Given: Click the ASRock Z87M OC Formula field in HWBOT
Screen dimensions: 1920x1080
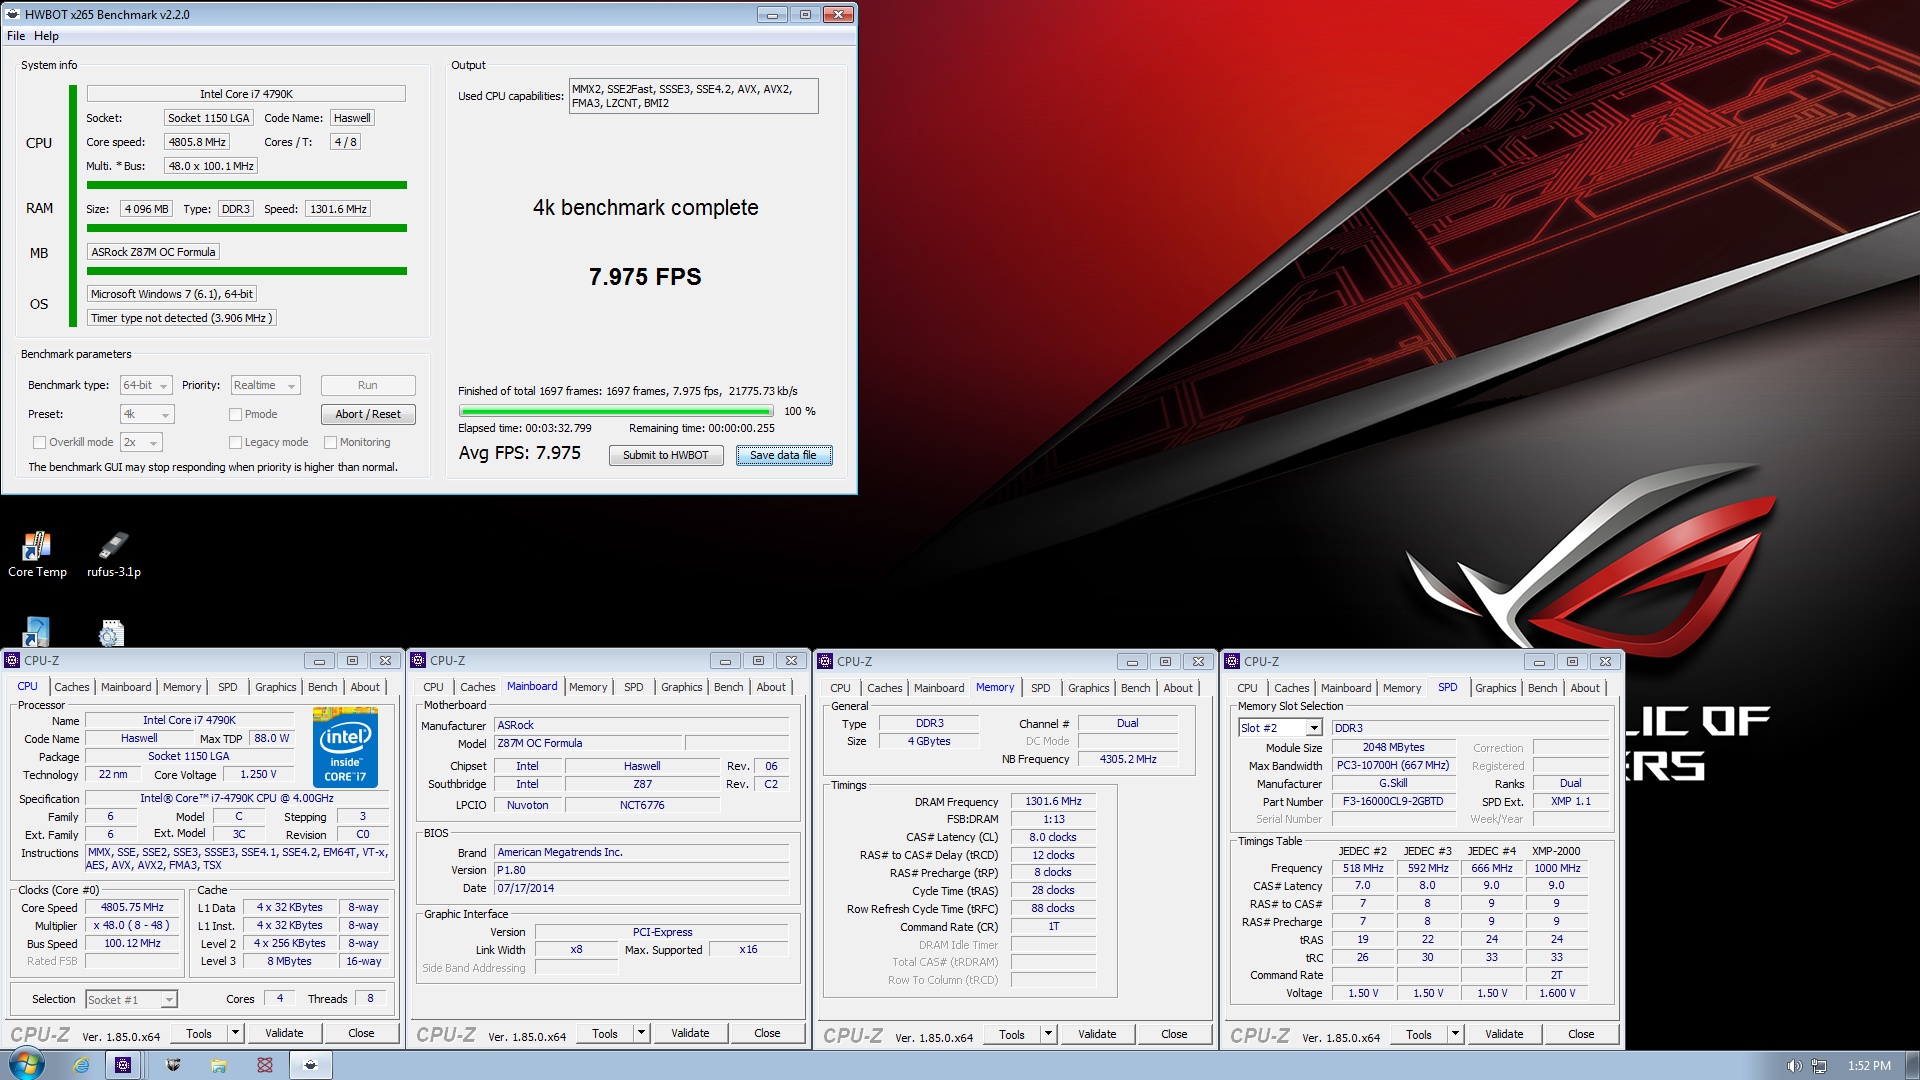Looking at the screenshot, I should click(153, 252).
